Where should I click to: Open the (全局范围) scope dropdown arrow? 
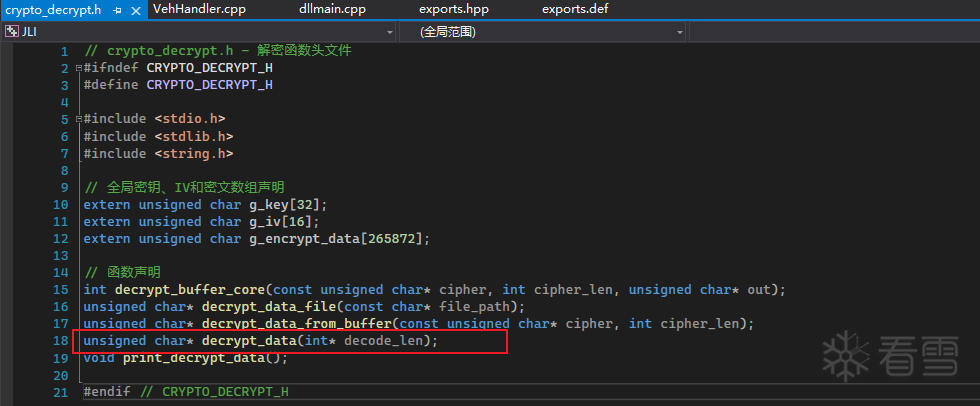coord(679,32)
